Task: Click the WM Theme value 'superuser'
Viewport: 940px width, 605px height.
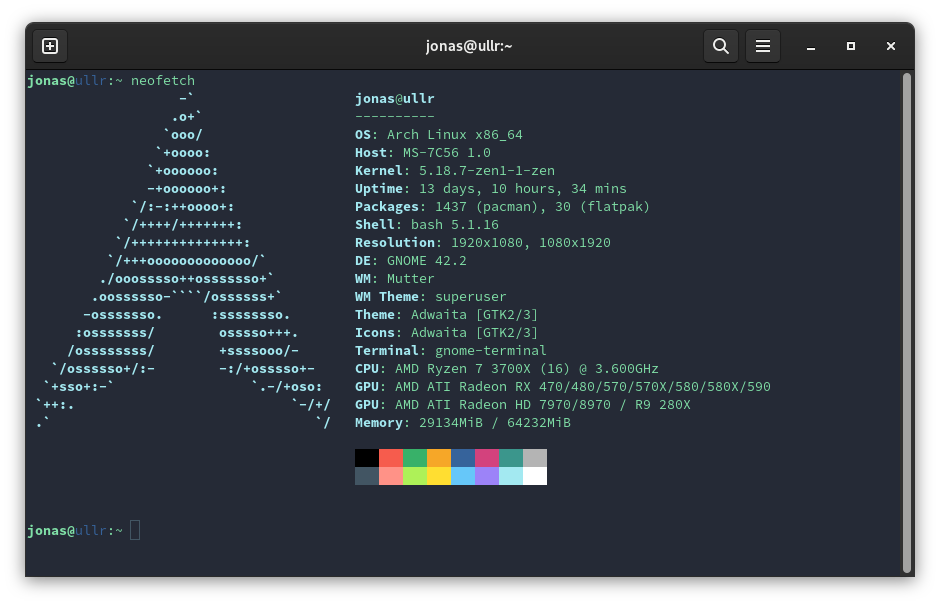Action: pos(471,296)
